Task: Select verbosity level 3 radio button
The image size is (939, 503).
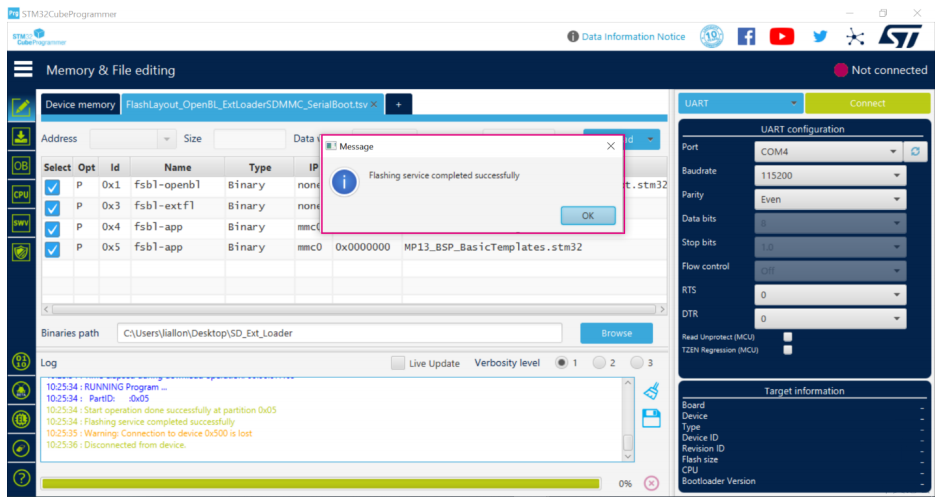Action: (637, 363)
